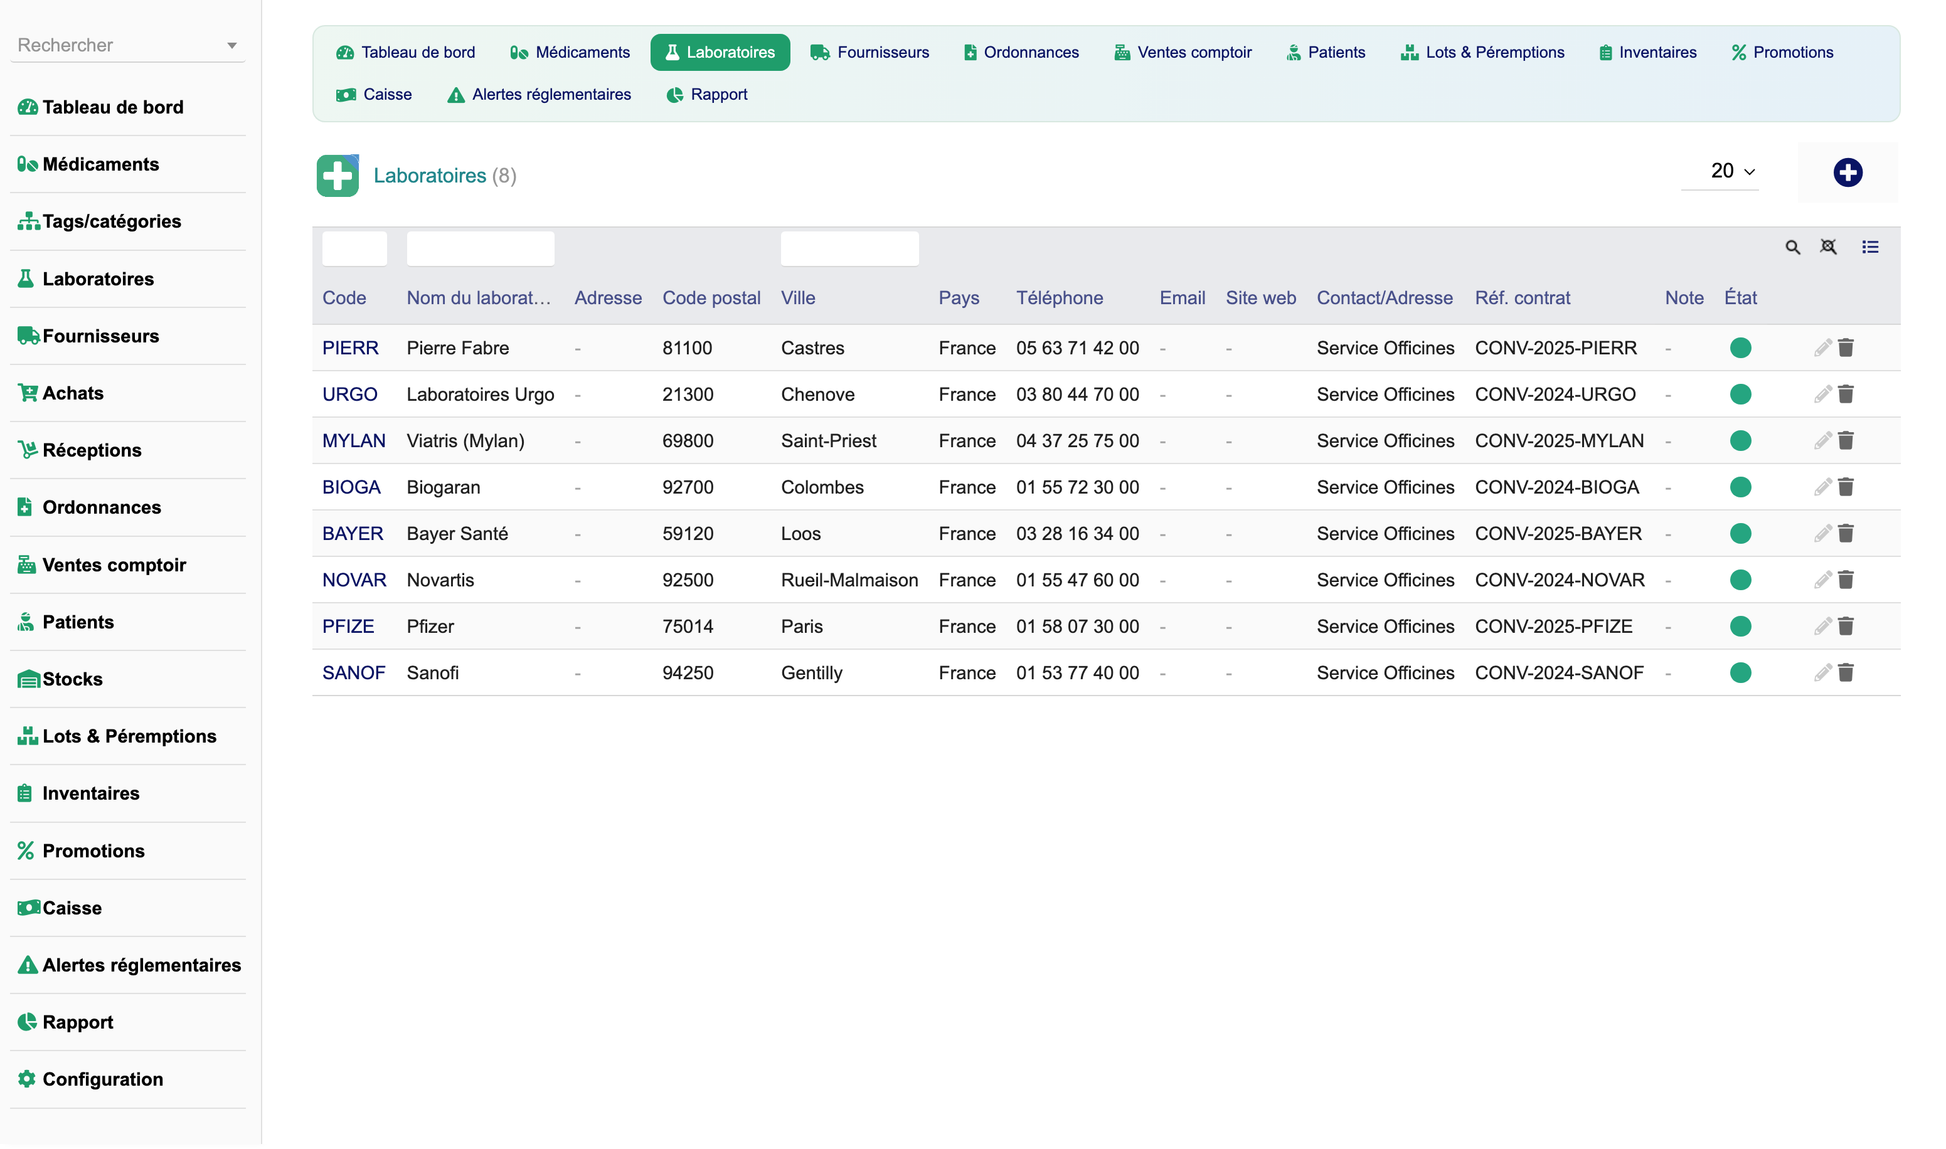Open Fournisseurs tab in top bar
The height and width of the screenshot is (1149, 1946).
click(x=870, y=52)
